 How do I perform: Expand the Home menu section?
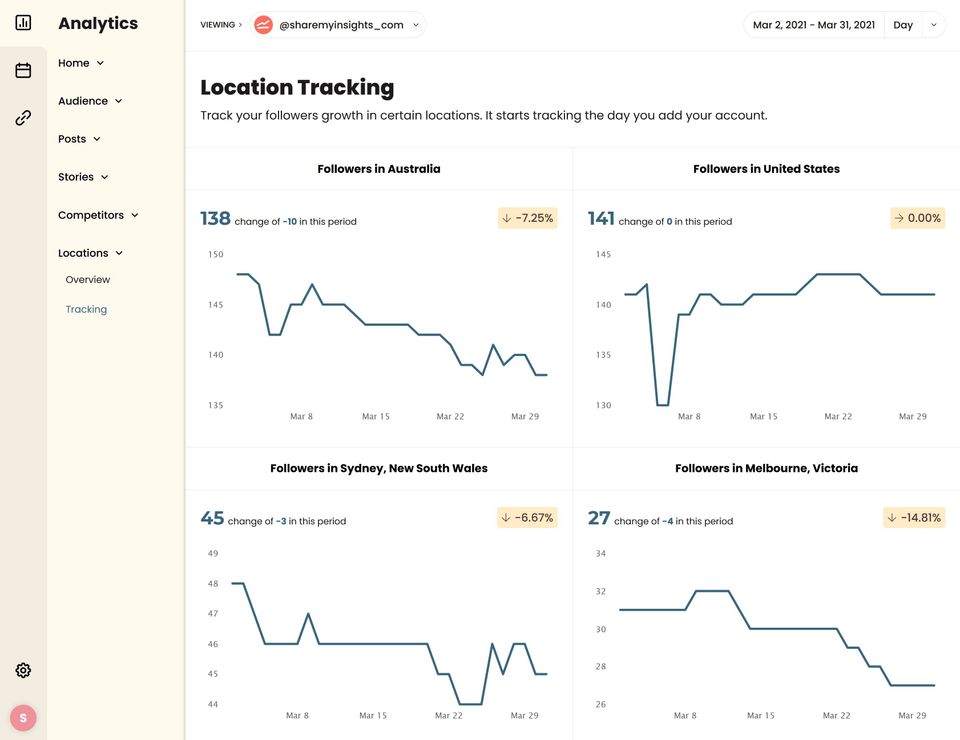tap(81, 63)
